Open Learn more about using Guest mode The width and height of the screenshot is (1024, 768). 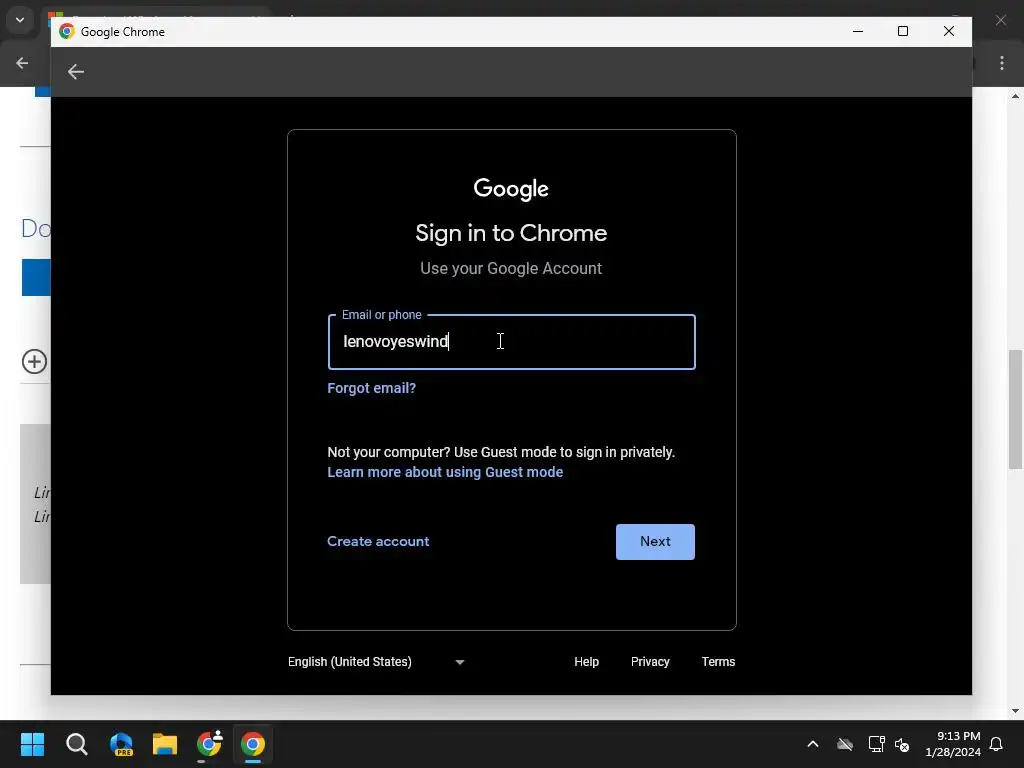pyautogui.click(x=445, y=472)
